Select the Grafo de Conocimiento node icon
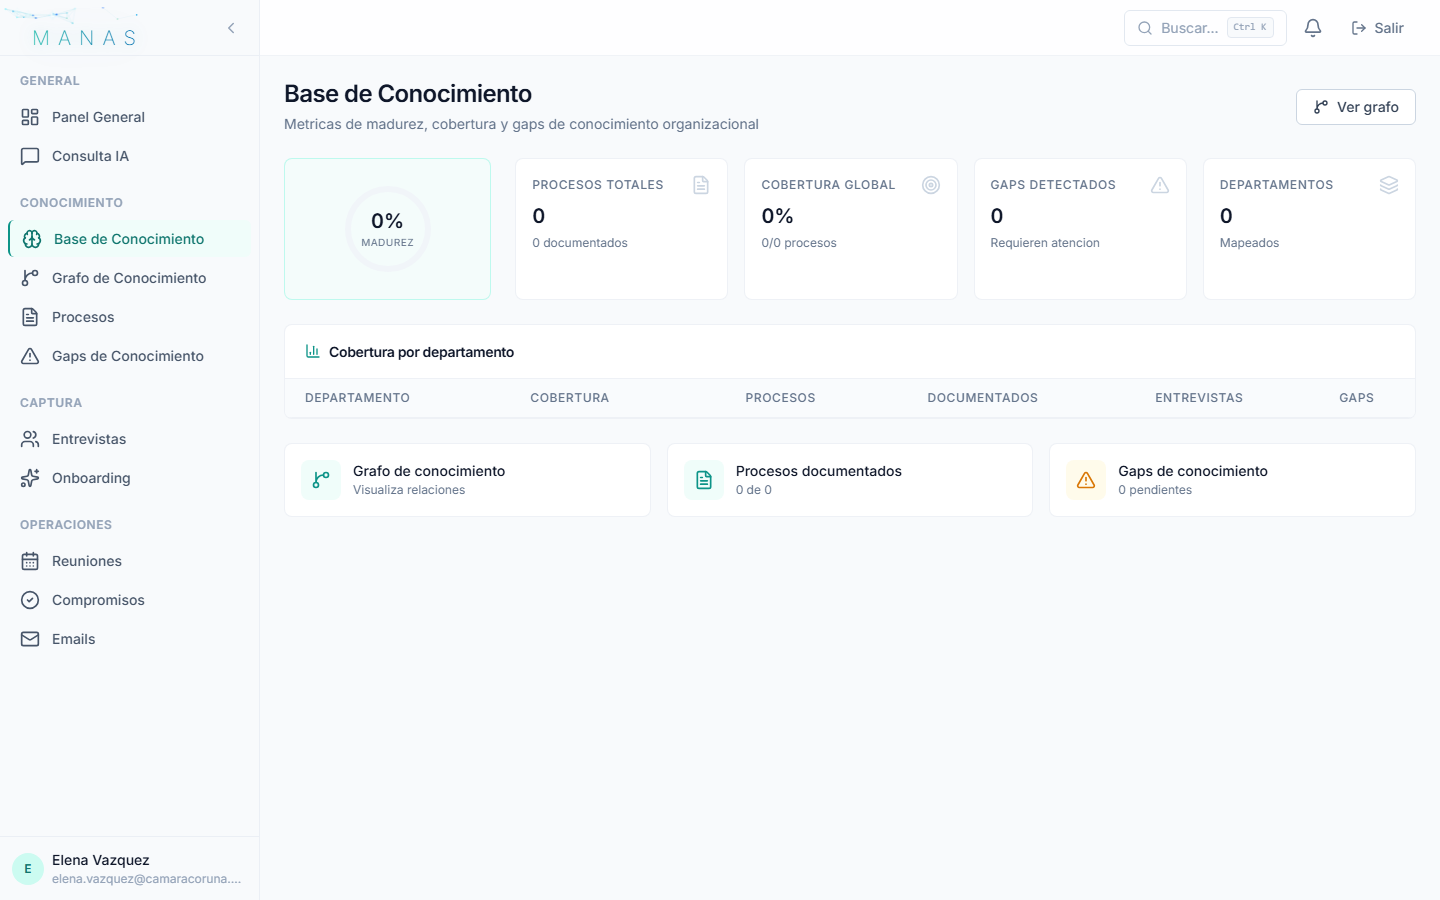This screenshot has height=900, width=1440. 30,277
